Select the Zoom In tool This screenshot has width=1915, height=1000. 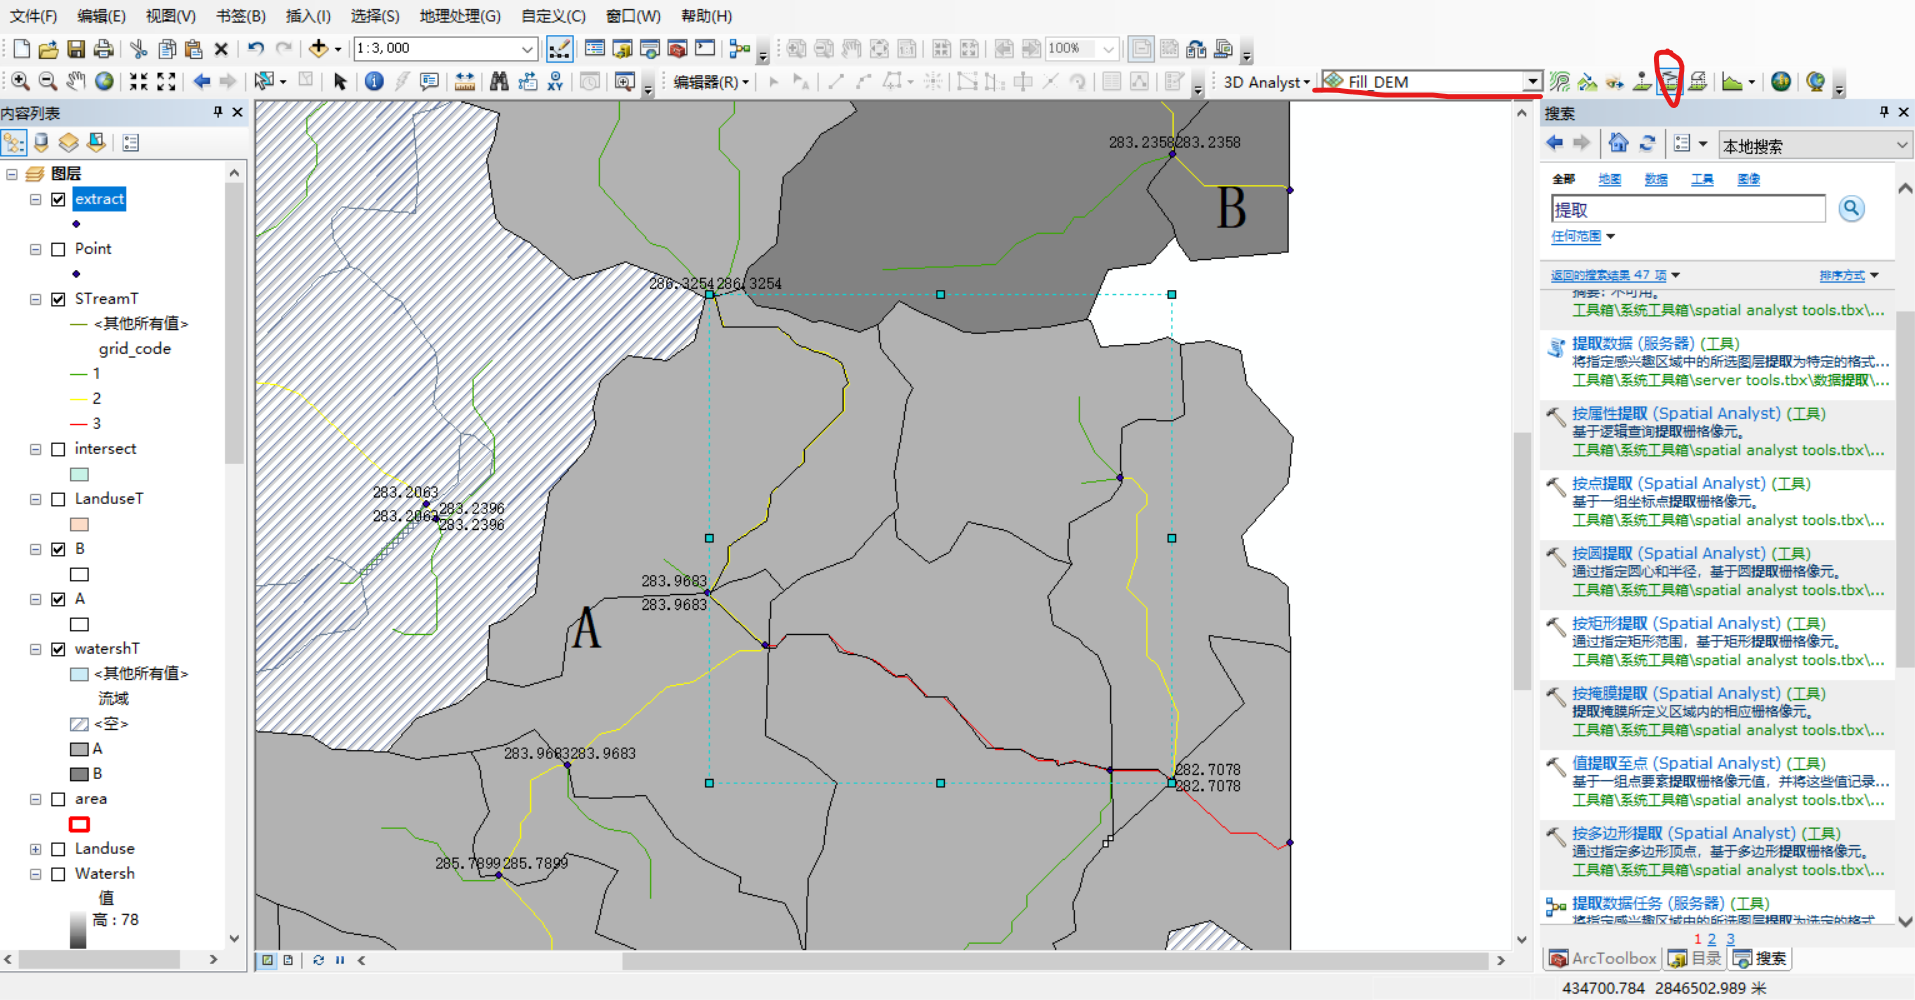tap(20, 81)
